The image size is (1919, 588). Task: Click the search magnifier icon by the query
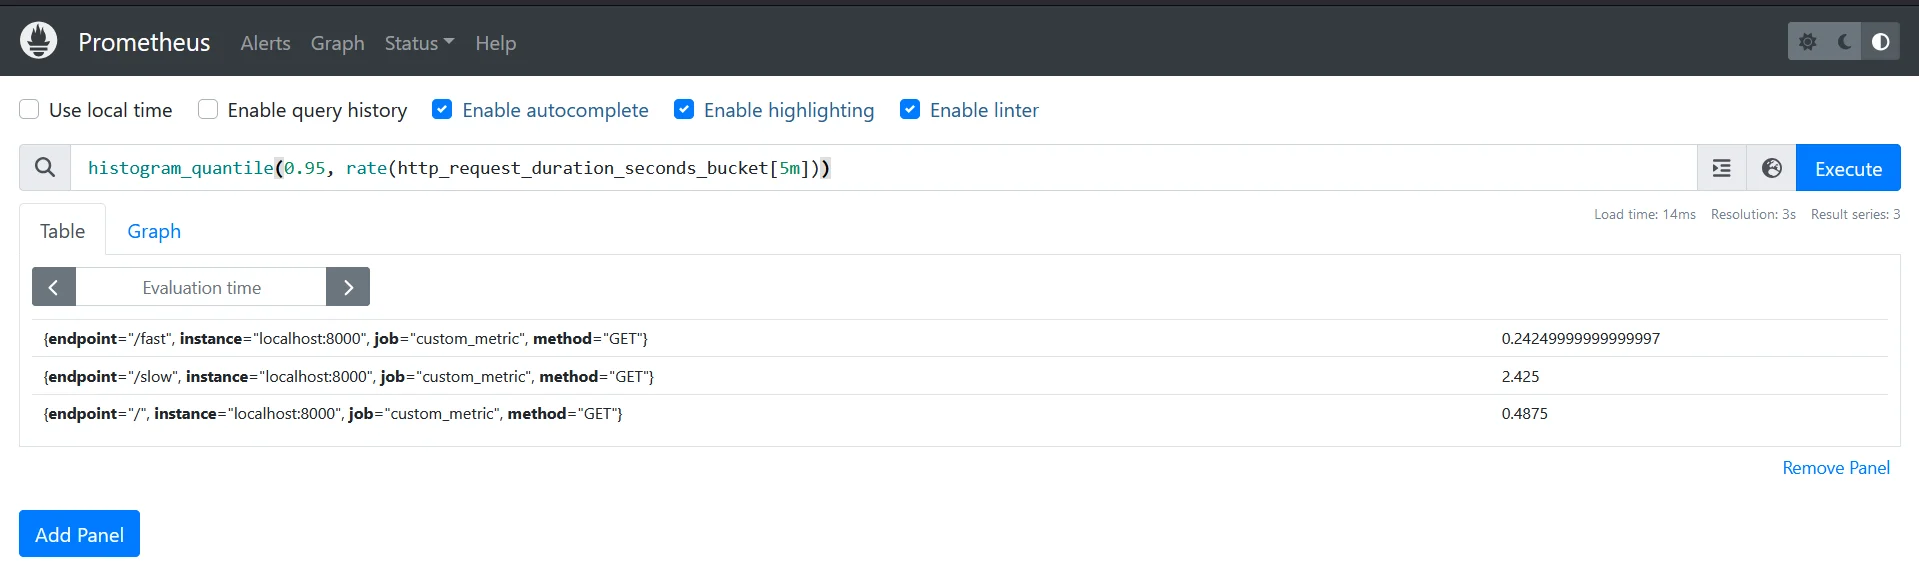coord(44,167)
